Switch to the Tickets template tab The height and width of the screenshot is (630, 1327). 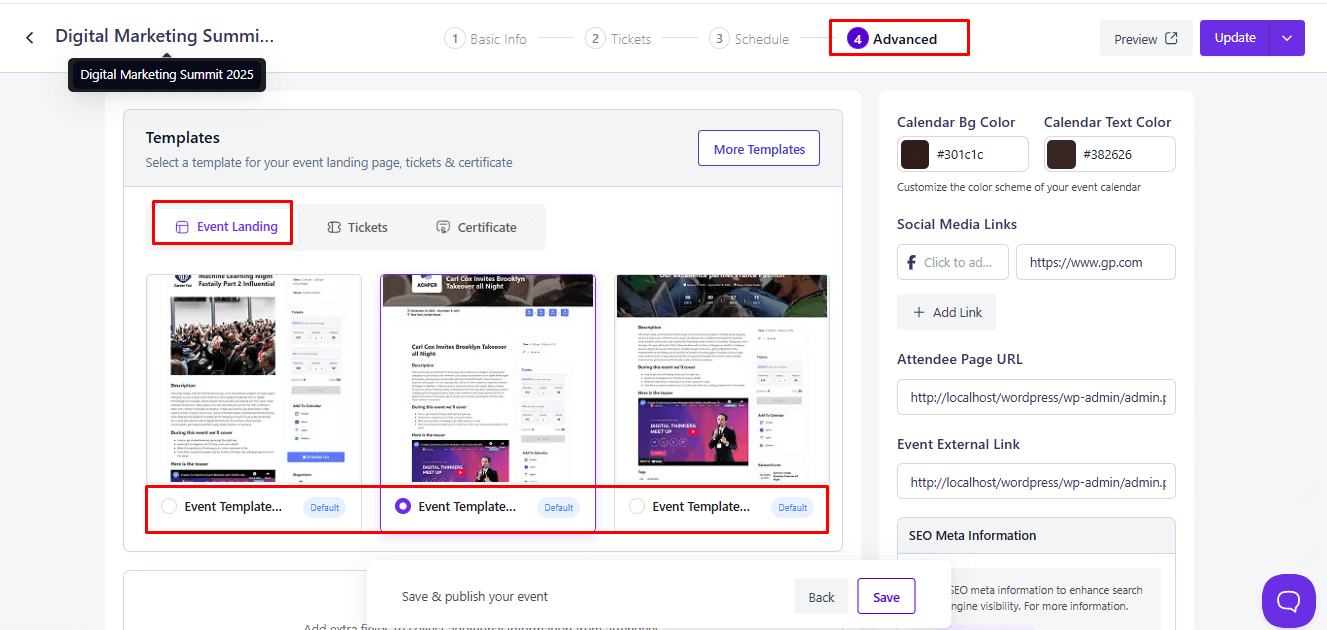pos(357,227)
